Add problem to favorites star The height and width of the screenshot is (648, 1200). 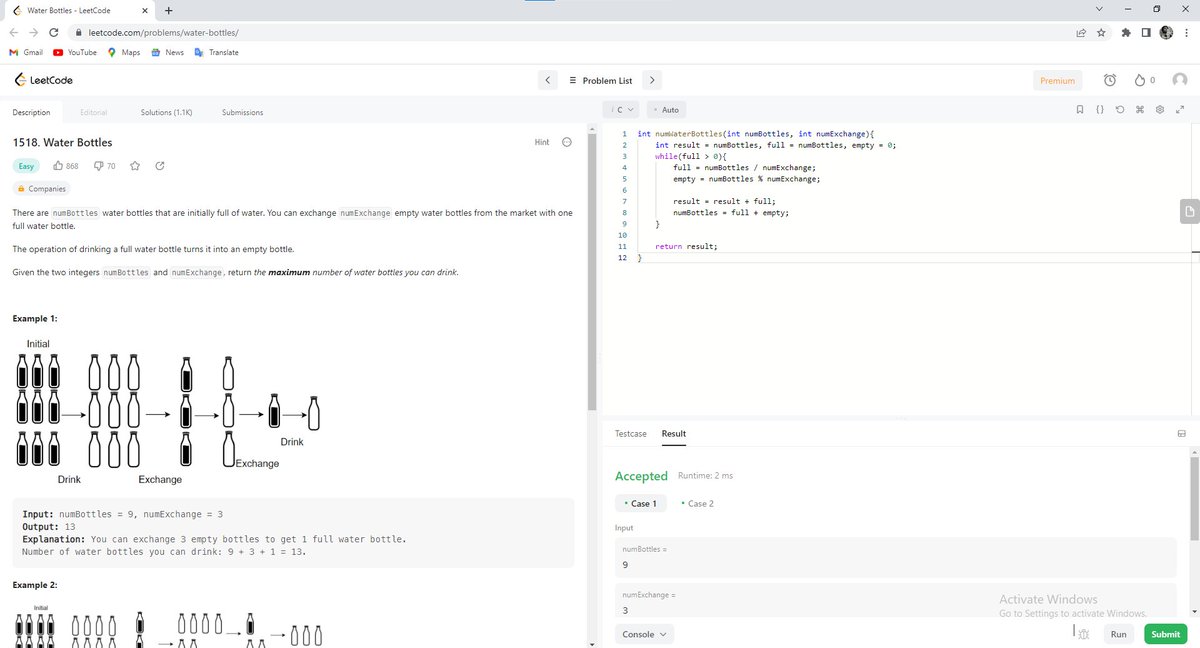(x=135, y=165)
